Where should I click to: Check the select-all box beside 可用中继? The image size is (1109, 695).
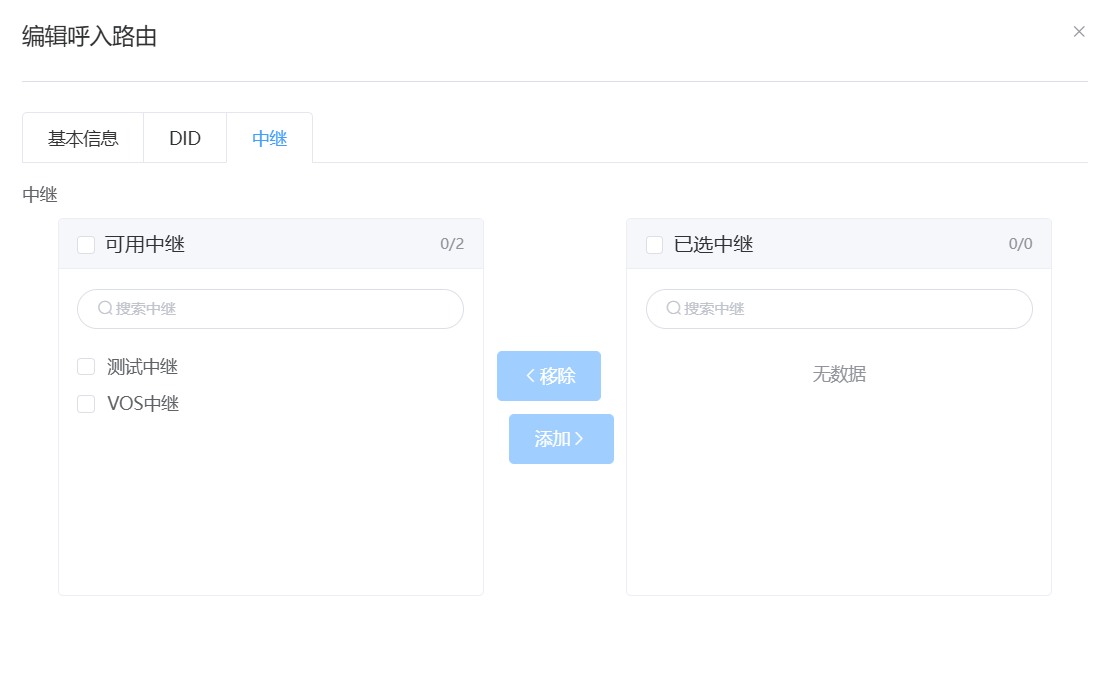click(x=85, y=244)
